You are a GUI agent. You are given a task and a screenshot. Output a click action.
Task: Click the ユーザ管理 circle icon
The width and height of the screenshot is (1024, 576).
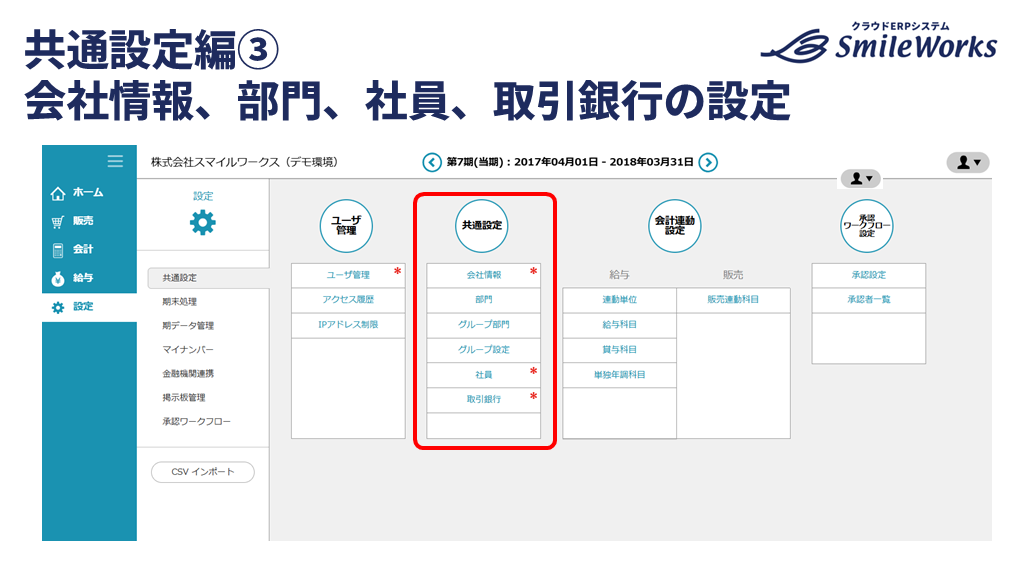[x=346, y=226]
